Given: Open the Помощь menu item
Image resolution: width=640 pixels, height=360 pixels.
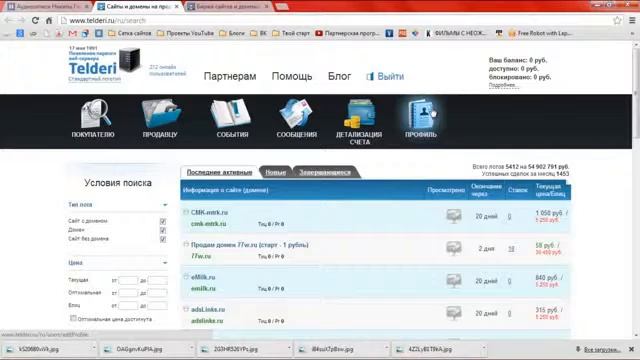Looking at the screenshot, I should [x=292, y=76].
